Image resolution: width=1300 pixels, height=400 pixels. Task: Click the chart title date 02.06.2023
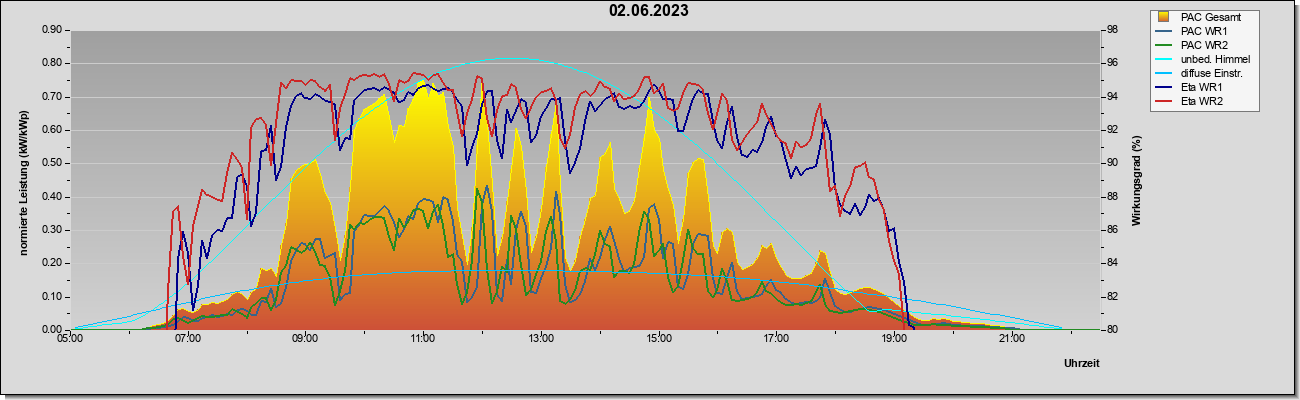pyautogui.click(x=649, y=11)
